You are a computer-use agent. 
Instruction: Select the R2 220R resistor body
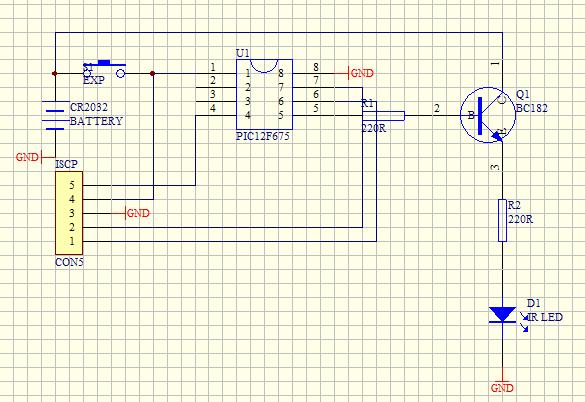tap(503, 220)
